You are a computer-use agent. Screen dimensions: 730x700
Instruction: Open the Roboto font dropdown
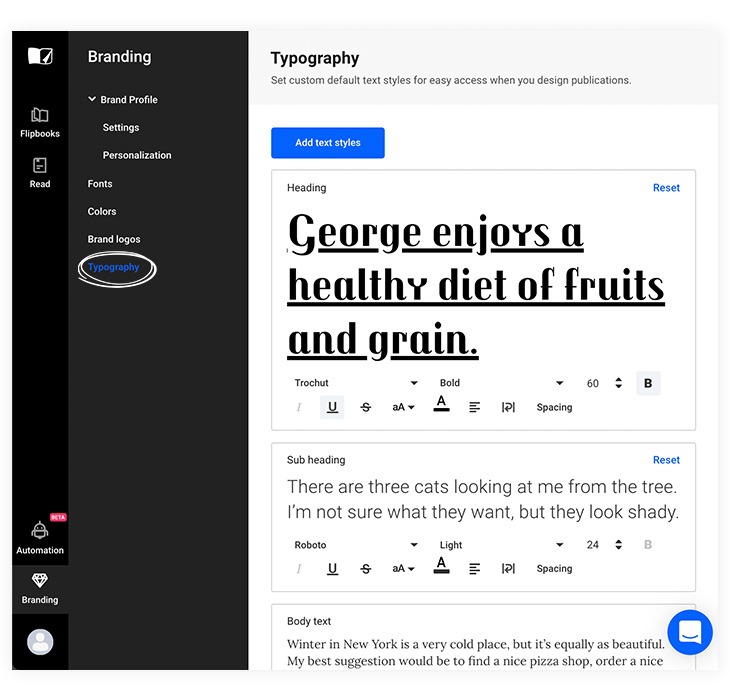point(356,545)
